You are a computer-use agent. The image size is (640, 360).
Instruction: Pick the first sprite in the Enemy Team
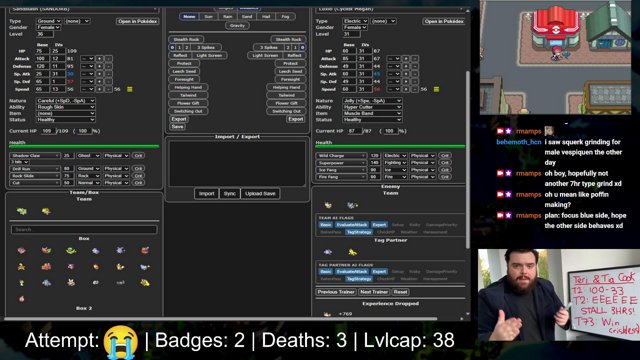[328, 205]
